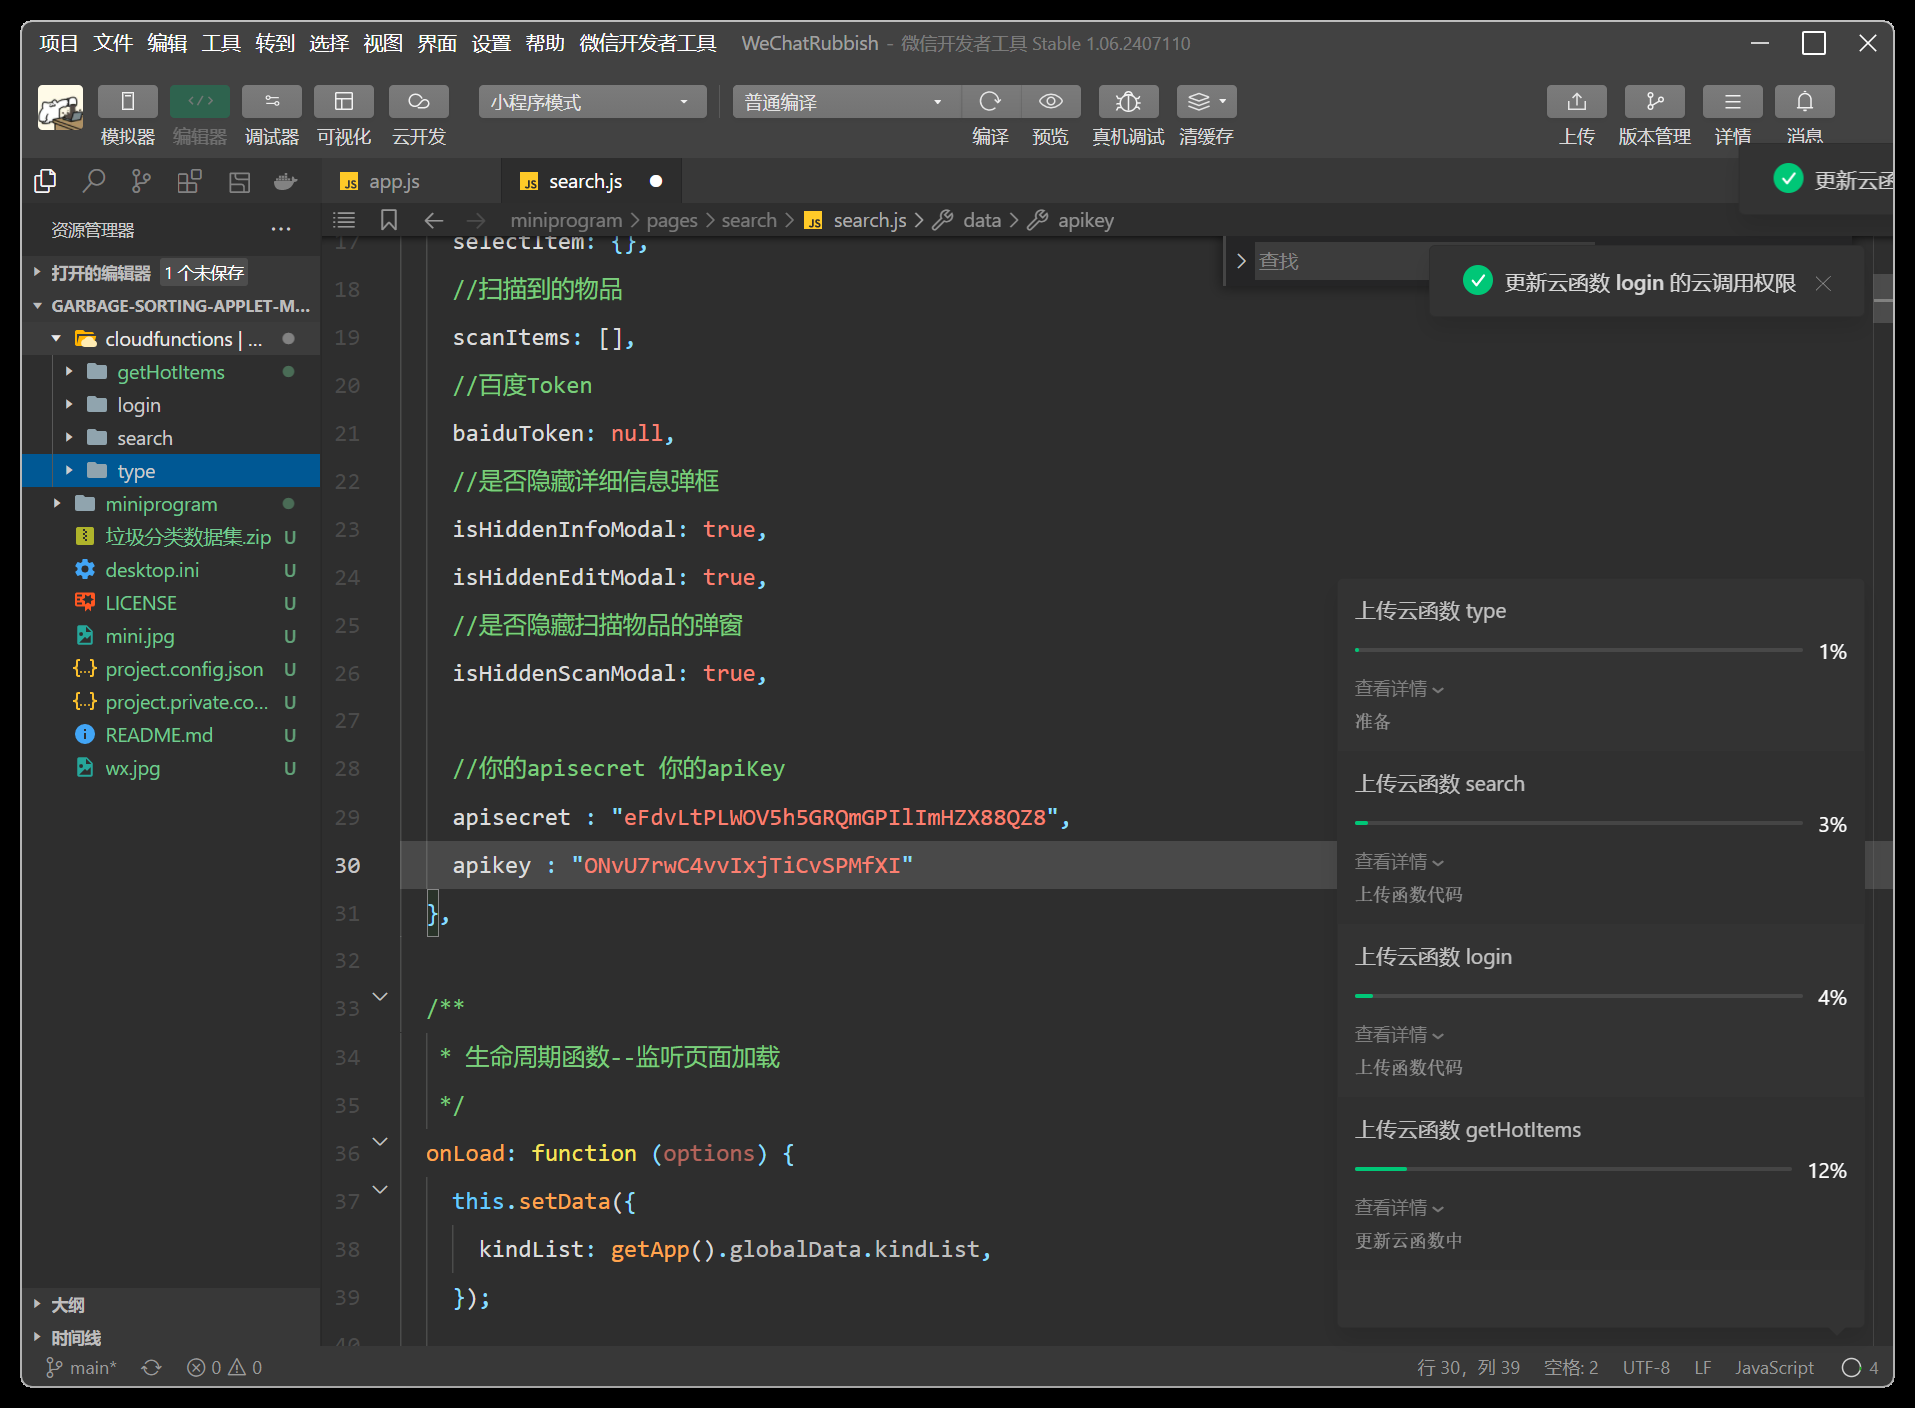1915x1408 pixels.
Task: Expand the open editors section
Action: point(37,272)
